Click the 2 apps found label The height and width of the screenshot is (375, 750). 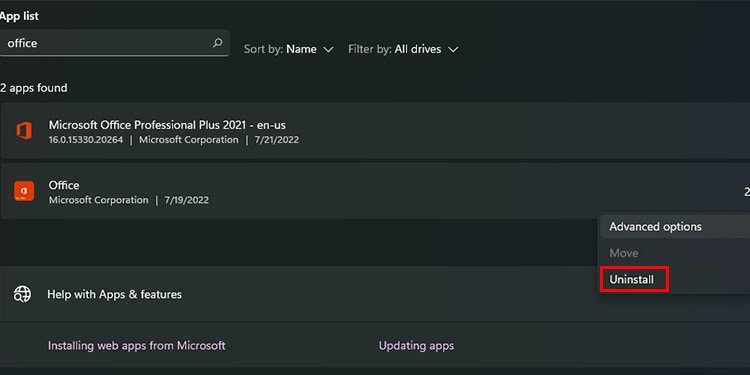33,88
